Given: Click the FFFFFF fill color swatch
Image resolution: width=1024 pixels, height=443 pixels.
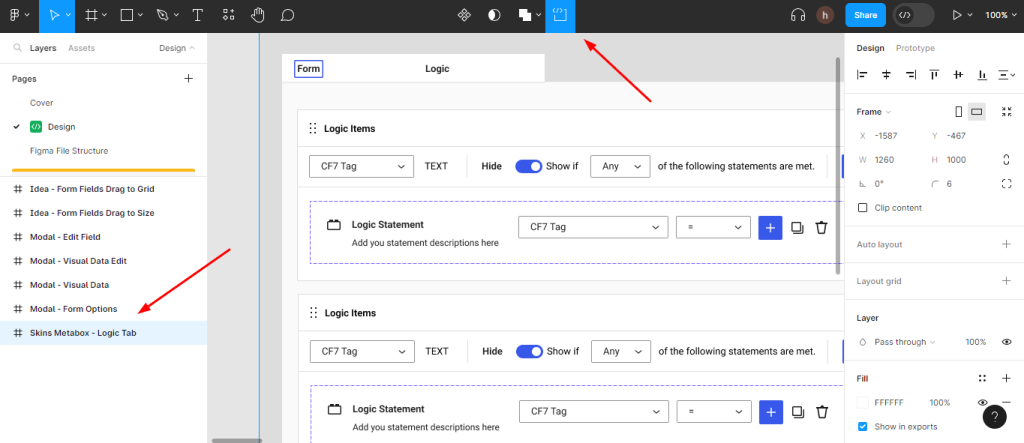Looking at the screenshot, I should coord(863,402).
